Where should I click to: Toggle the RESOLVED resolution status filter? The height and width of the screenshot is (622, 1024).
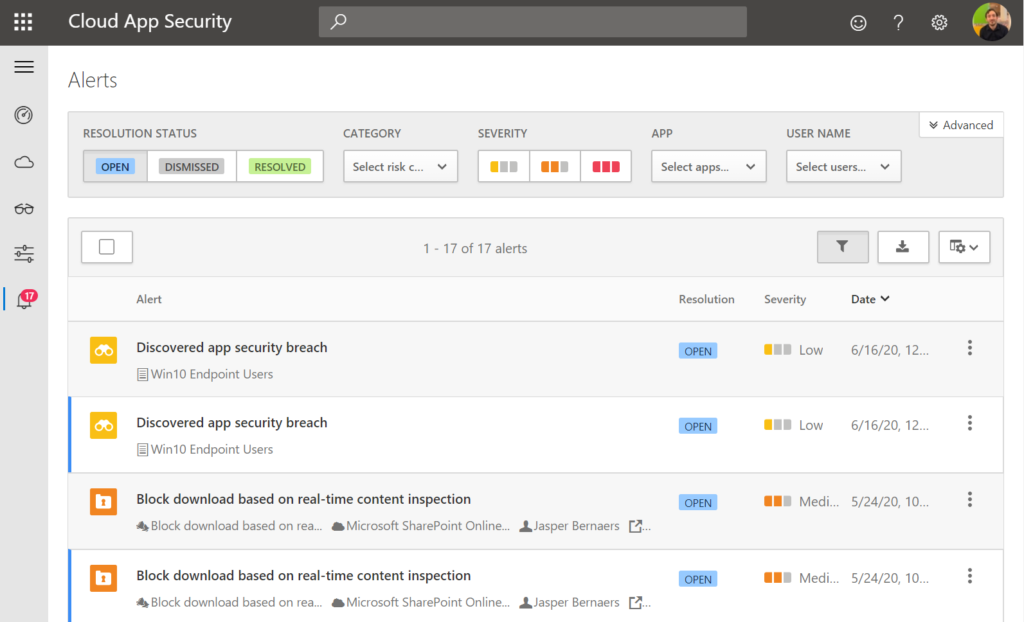[280, 167]
